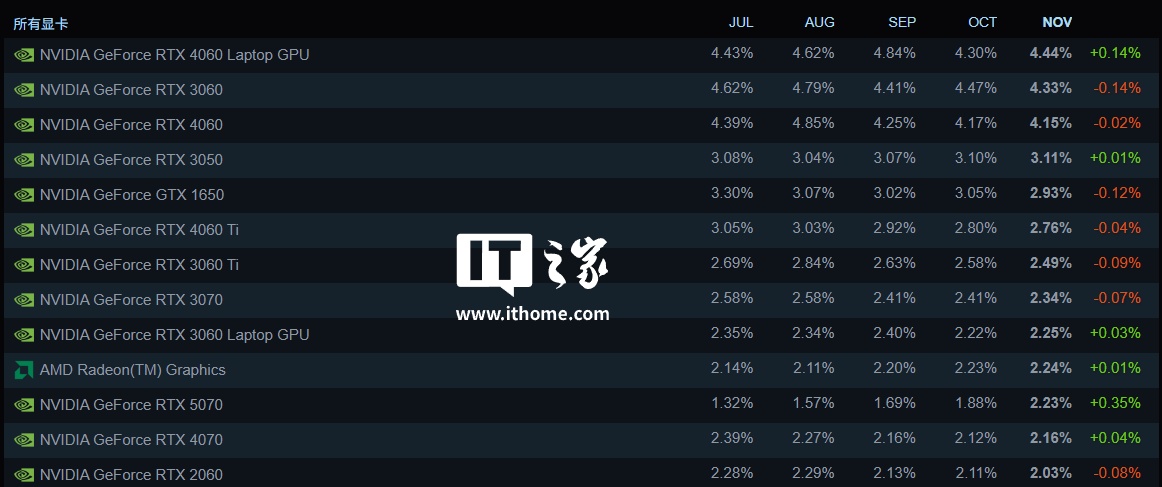
Task: Click AMD logo beside Radeon(TM) Graphics
Action: coord(24,370)
